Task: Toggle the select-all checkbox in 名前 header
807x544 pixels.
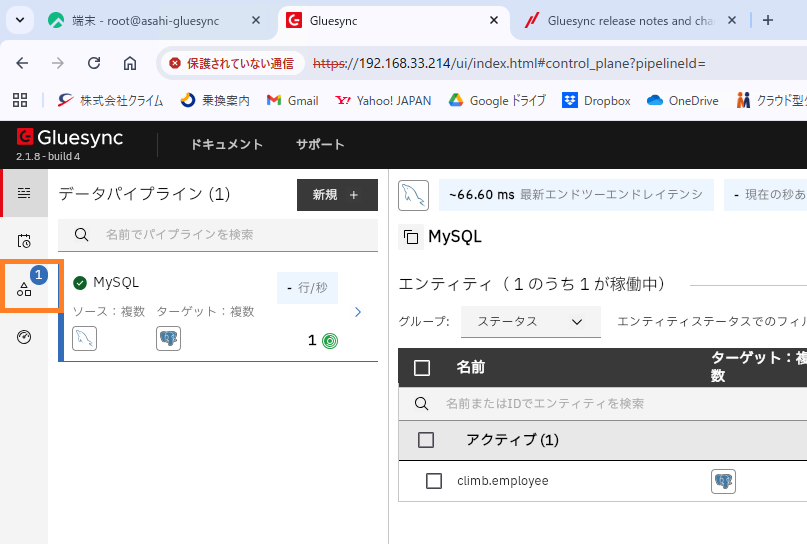Action: 422,368
